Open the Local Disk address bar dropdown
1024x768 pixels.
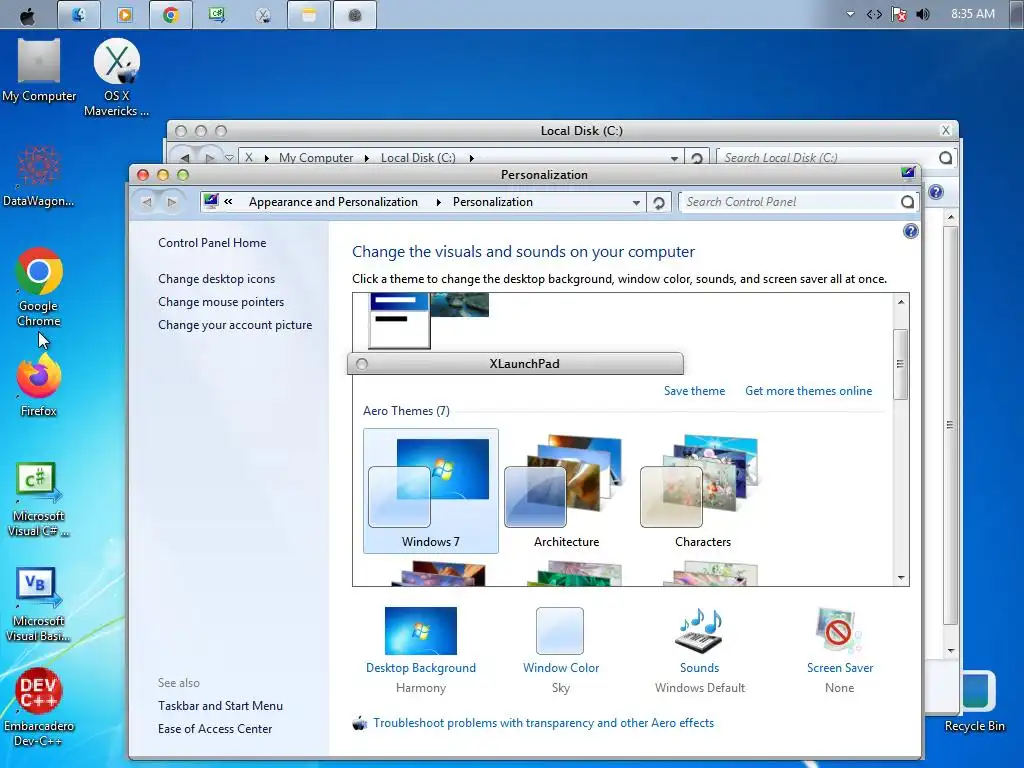pos(674,159)
